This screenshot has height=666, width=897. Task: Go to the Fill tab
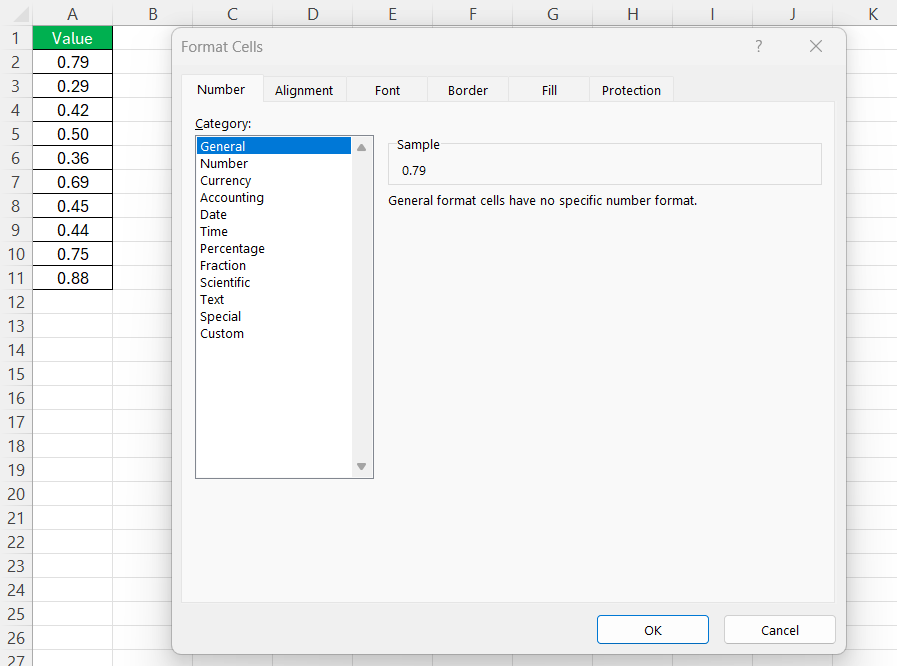tap(549, 90)
